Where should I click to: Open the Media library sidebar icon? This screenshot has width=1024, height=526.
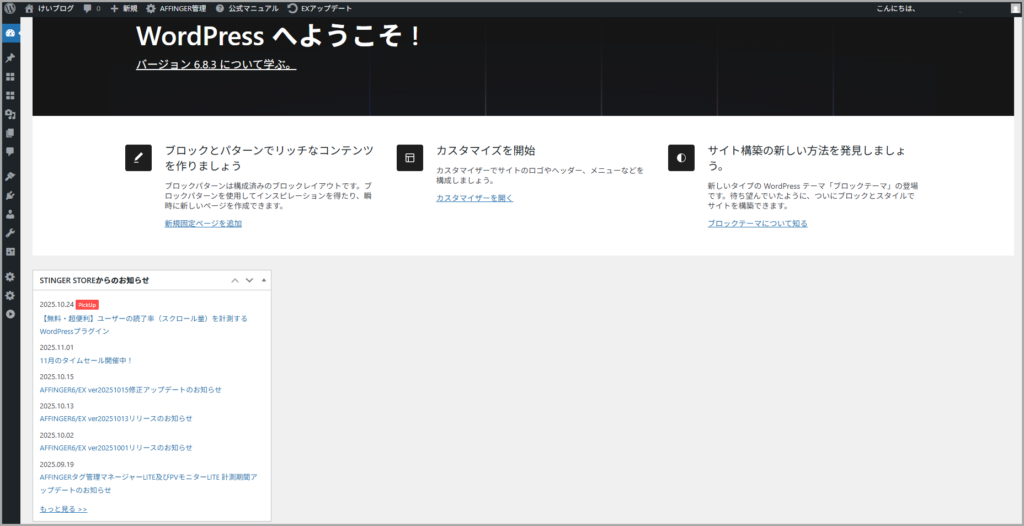pyautogui.click(x=10, y=114)
